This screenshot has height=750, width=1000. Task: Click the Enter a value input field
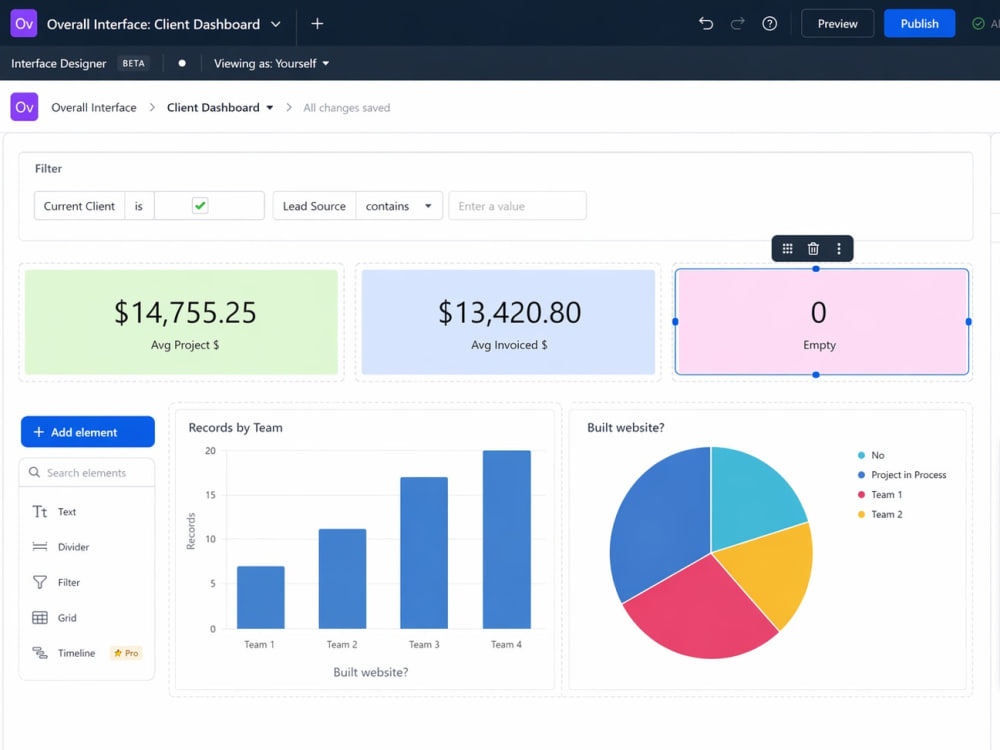(x=517, y=206)
